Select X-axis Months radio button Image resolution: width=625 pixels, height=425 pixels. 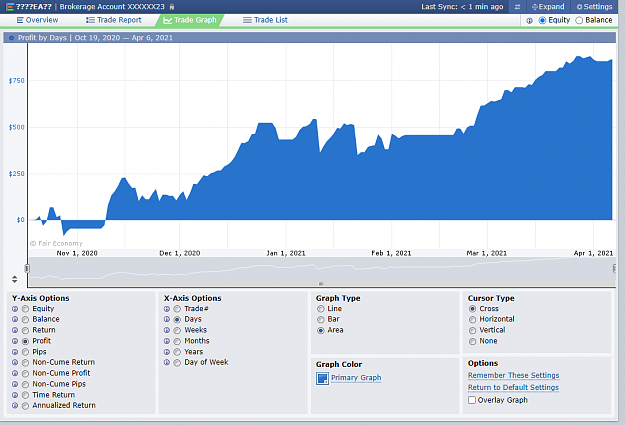(177, 341)
